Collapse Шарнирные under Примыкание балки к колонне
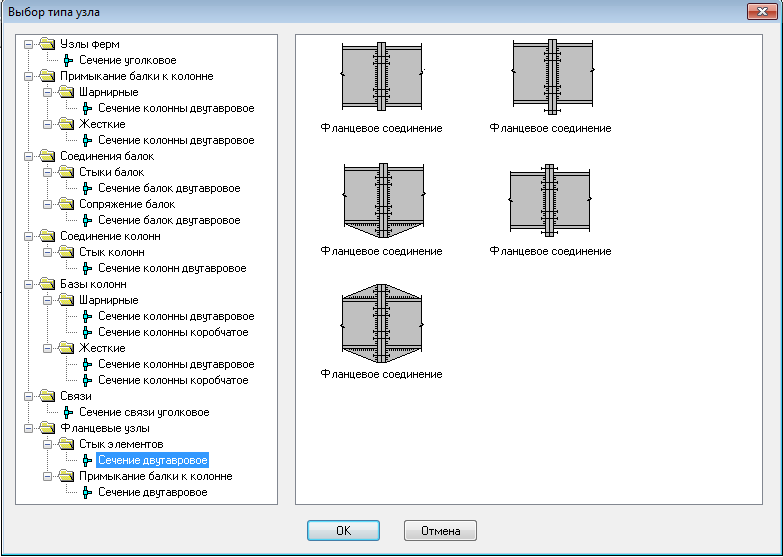Image resolution: width=783 pixels, height=557 pixels. point(47,92)
